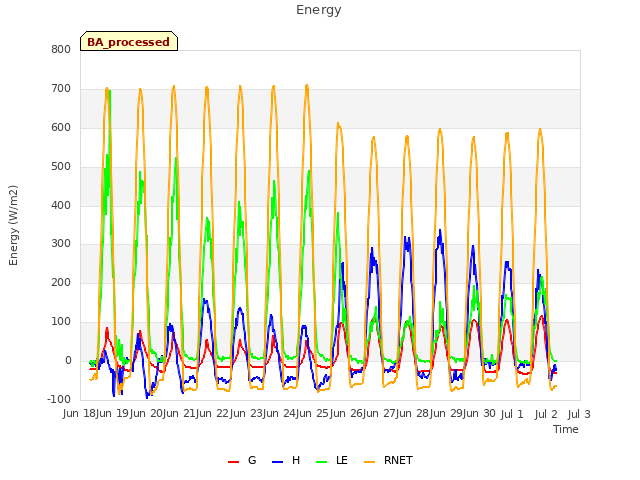Click the red G legend color marker
Screen dimensions: 640x480
233,462
